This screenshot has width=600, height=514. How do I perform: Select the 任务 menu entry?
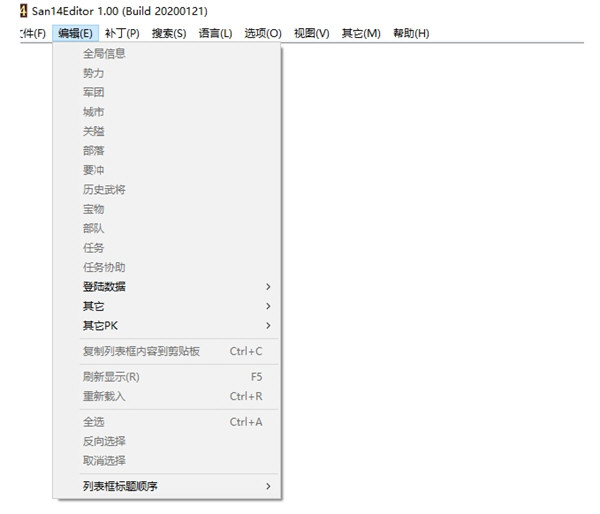tap(167, 248)
